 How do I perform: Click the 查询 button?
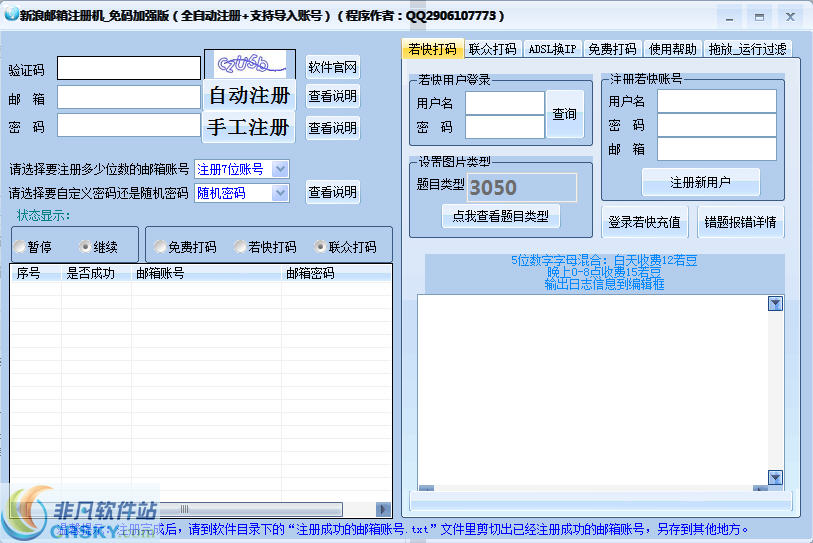pyautogui.click(x=565, y=114)
